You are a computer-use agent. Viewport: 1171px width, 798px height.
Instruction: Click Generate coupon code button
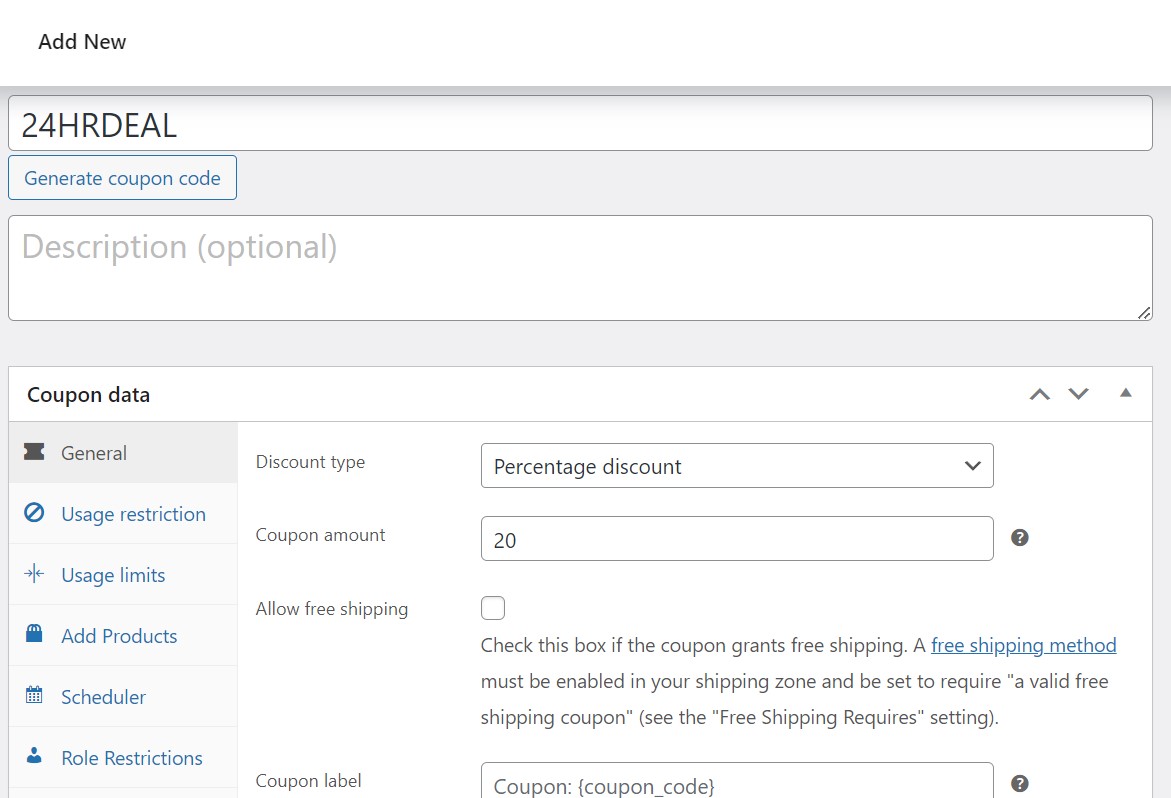pyautogui.click(x=122, y=178)
